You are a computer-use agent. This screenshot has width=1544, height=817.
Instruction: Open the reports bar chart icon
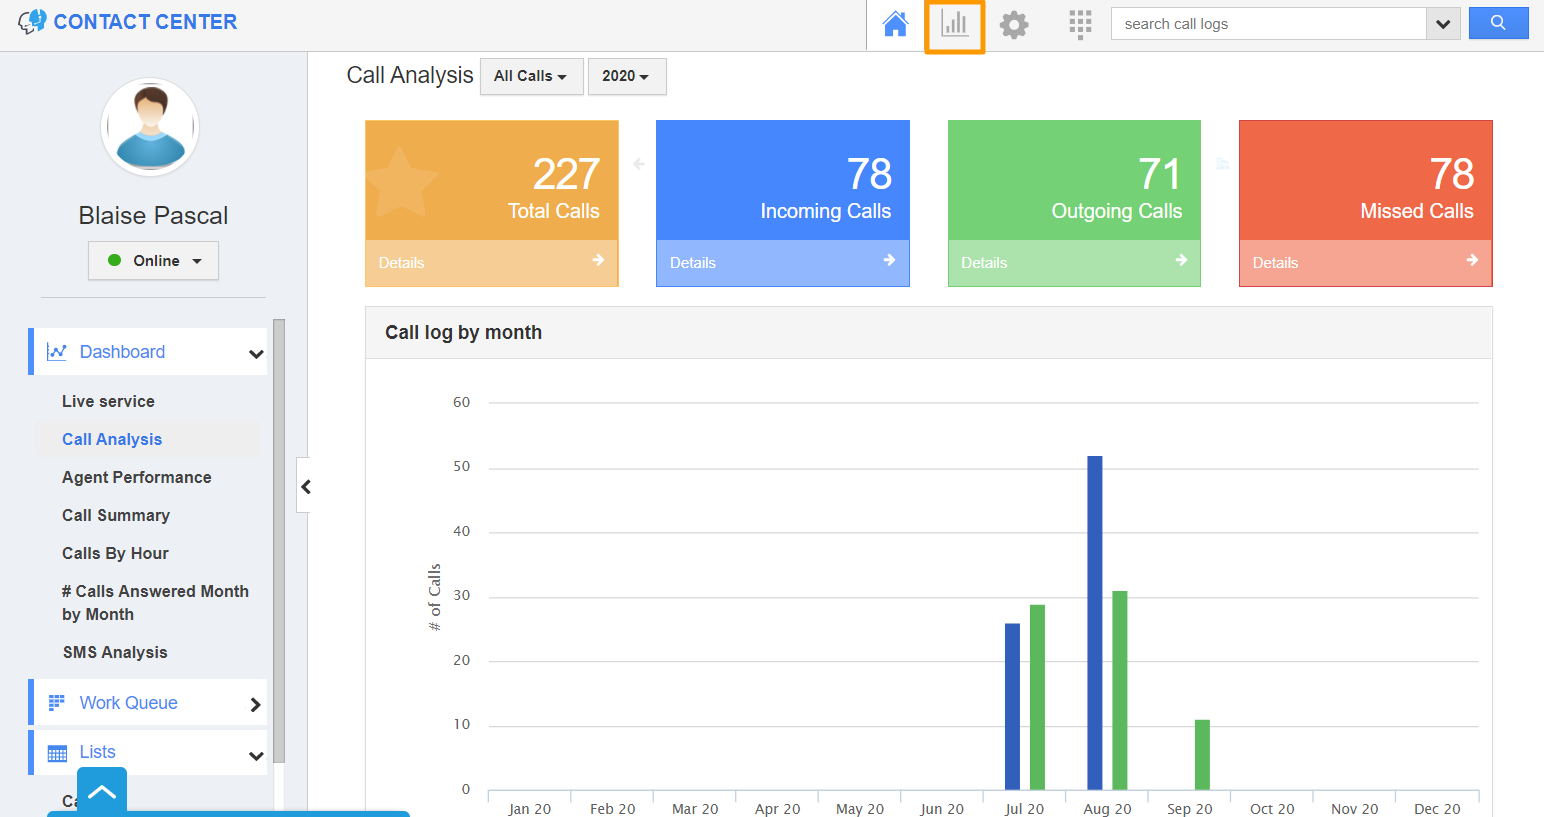click(x=954, y=23)
